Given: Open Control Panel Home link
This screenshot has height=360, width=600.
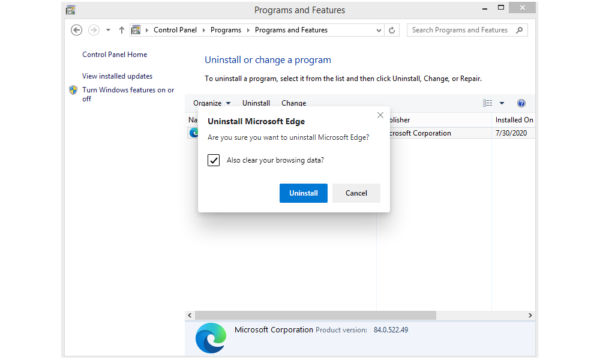Looking at the screenshot, I should [x=114, y=54].
